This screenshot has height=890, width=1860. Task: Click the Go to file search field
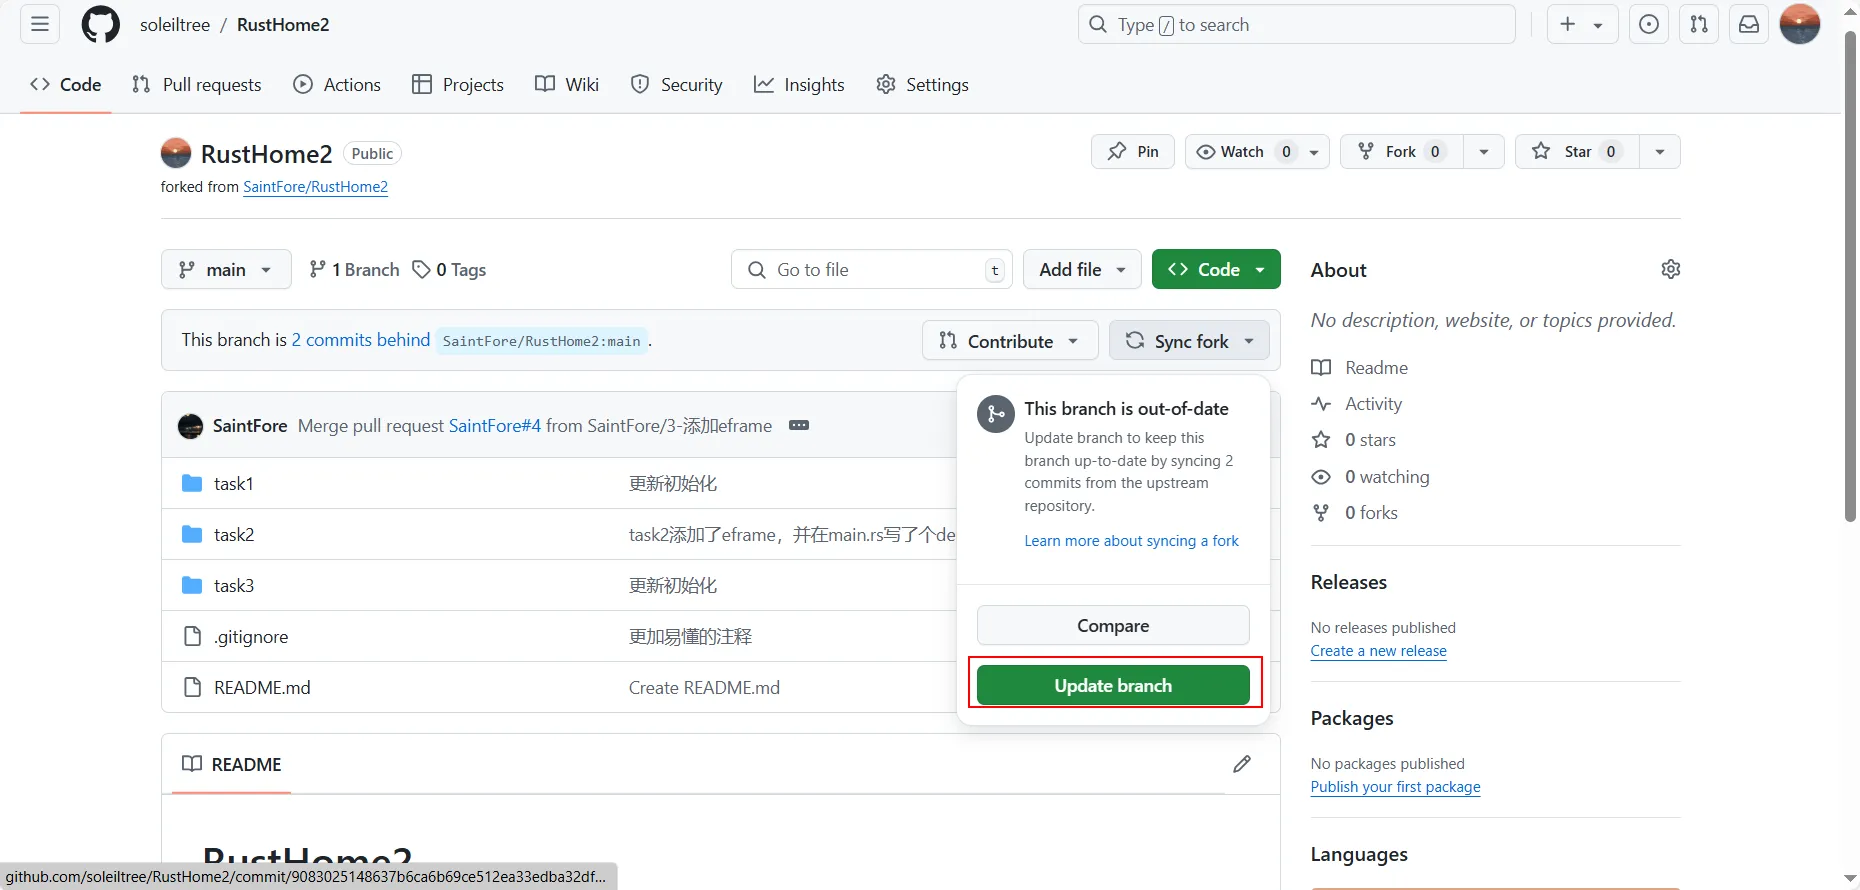(x=870, y=270)
